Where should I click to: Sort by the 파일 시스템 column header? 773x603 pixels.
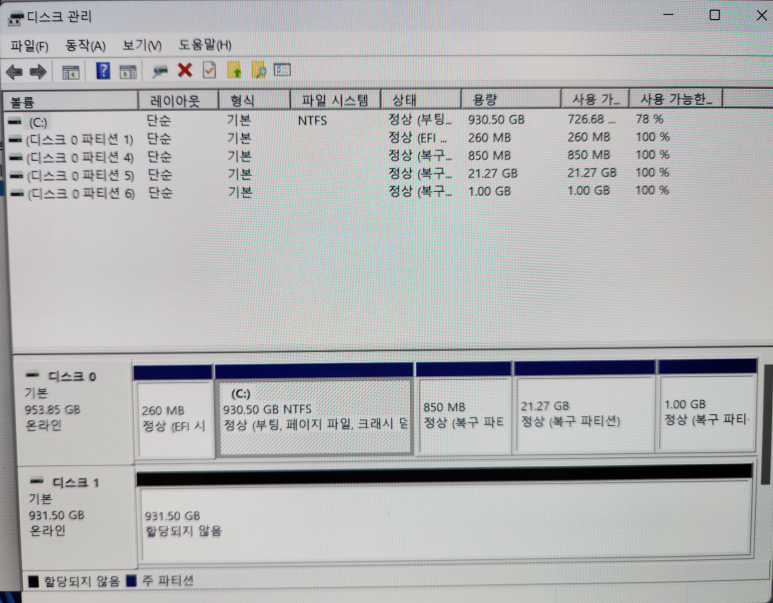(x=336, y=100)
